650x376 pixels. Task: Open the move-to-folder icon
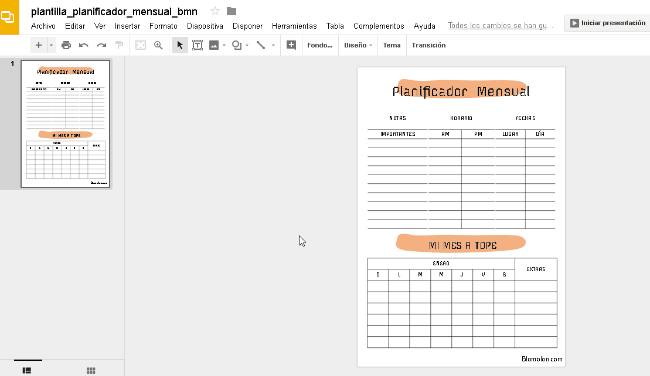pos(231,11)
